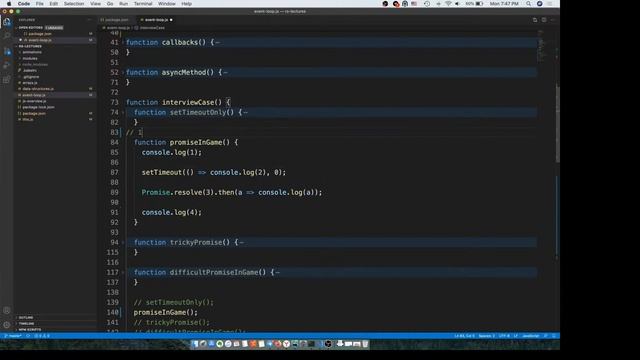This screenshot has height=360, width=640.
Task: Click the Time Machine icon in the menu bar
Action: pos(427,4)
